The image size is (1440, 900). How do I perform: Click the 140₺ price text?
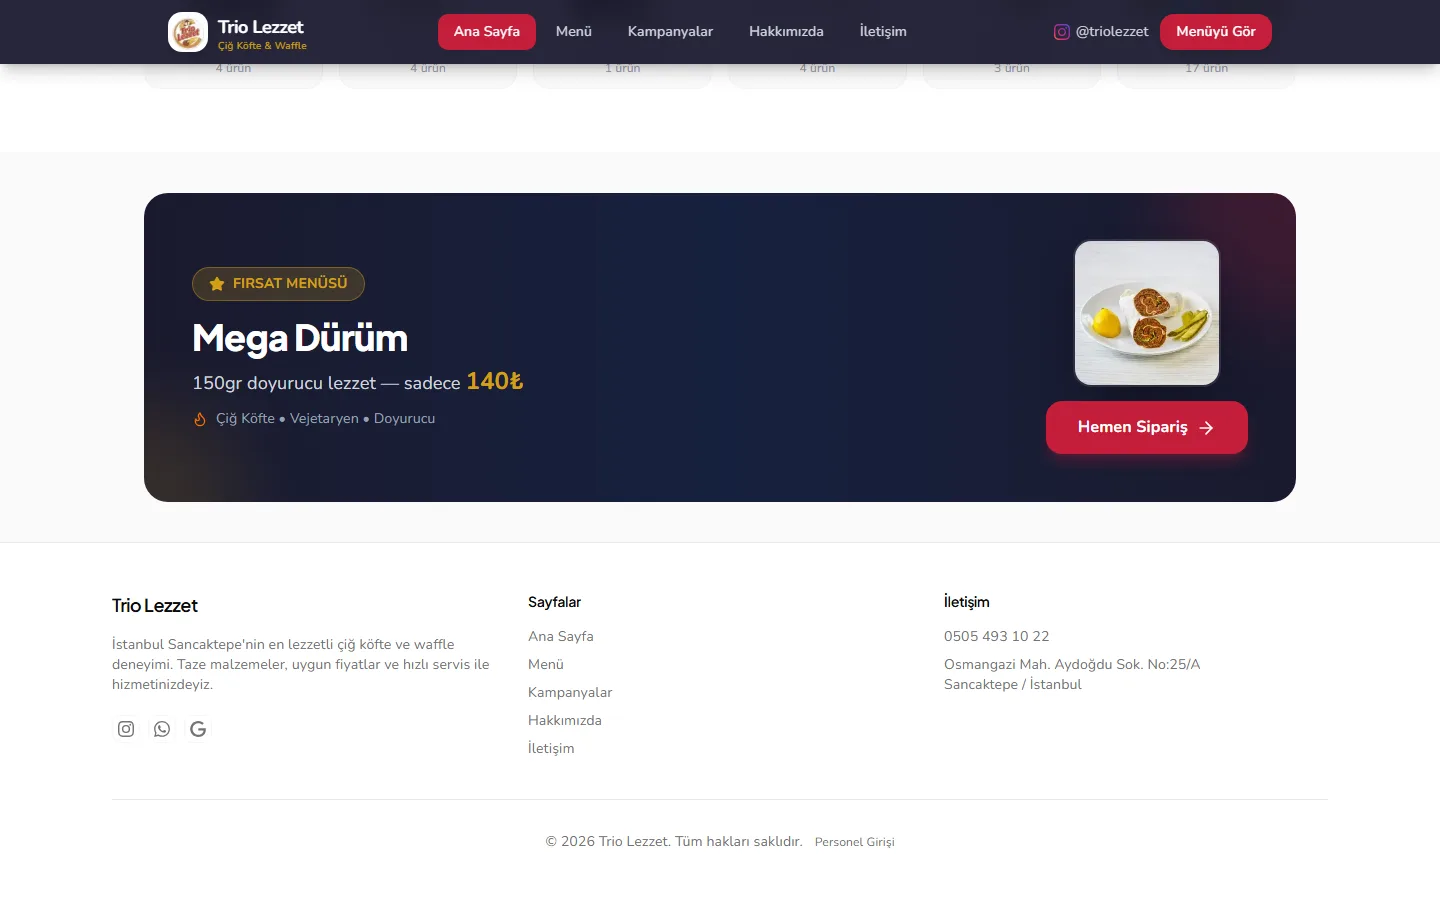(495, 381)
